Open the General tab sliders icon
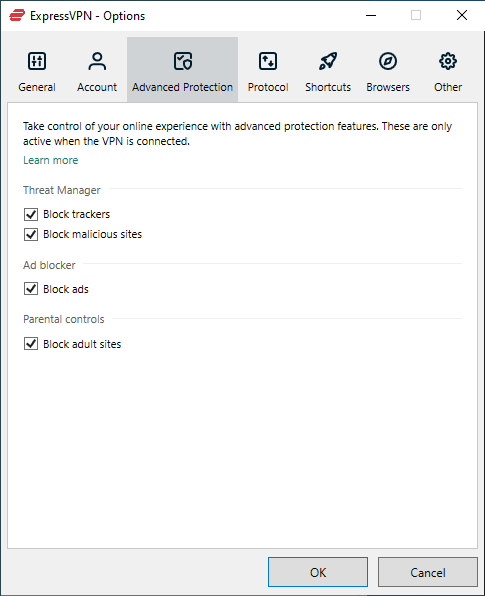485x596 pixels. 37,61
